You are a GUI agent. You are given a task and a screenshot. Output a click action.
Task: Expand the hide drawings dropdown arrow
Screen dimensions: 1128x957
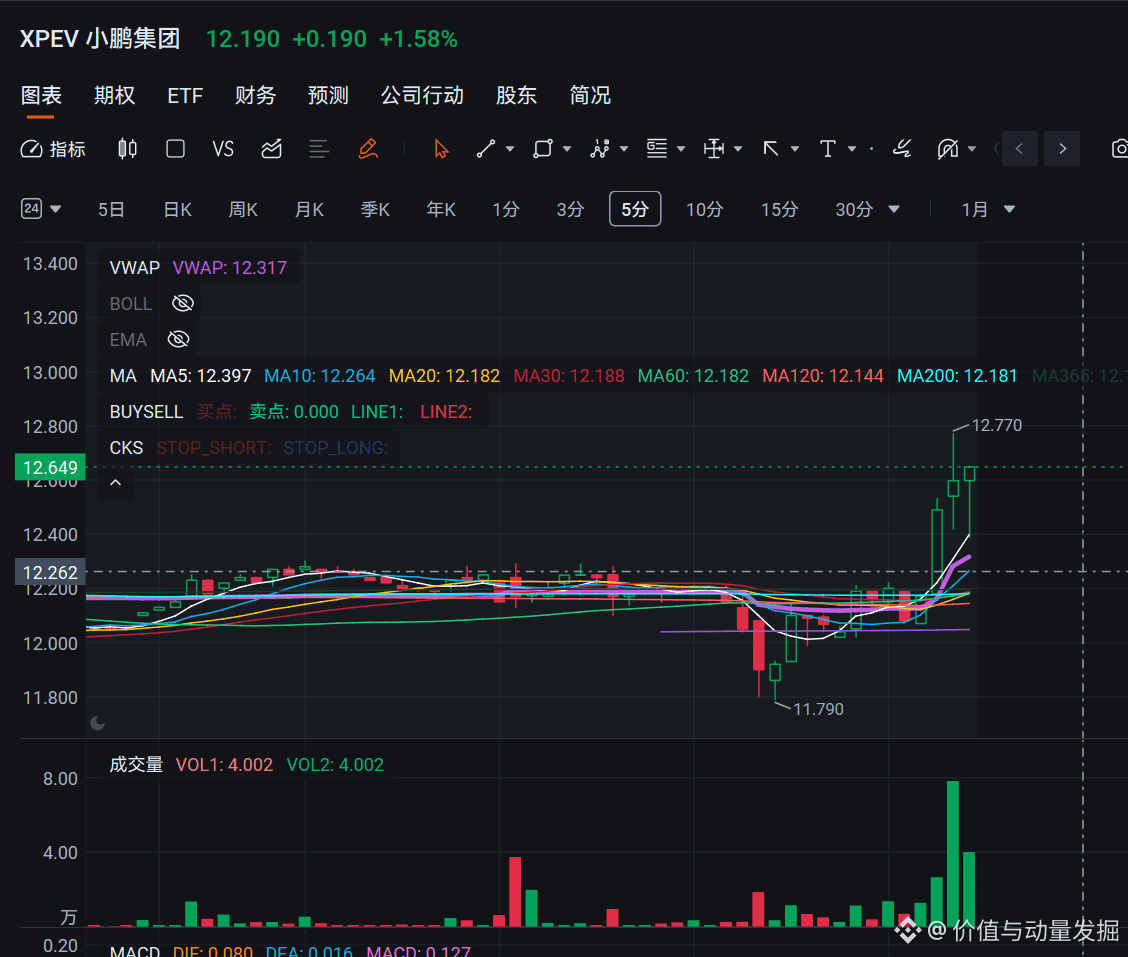[972, 149]
